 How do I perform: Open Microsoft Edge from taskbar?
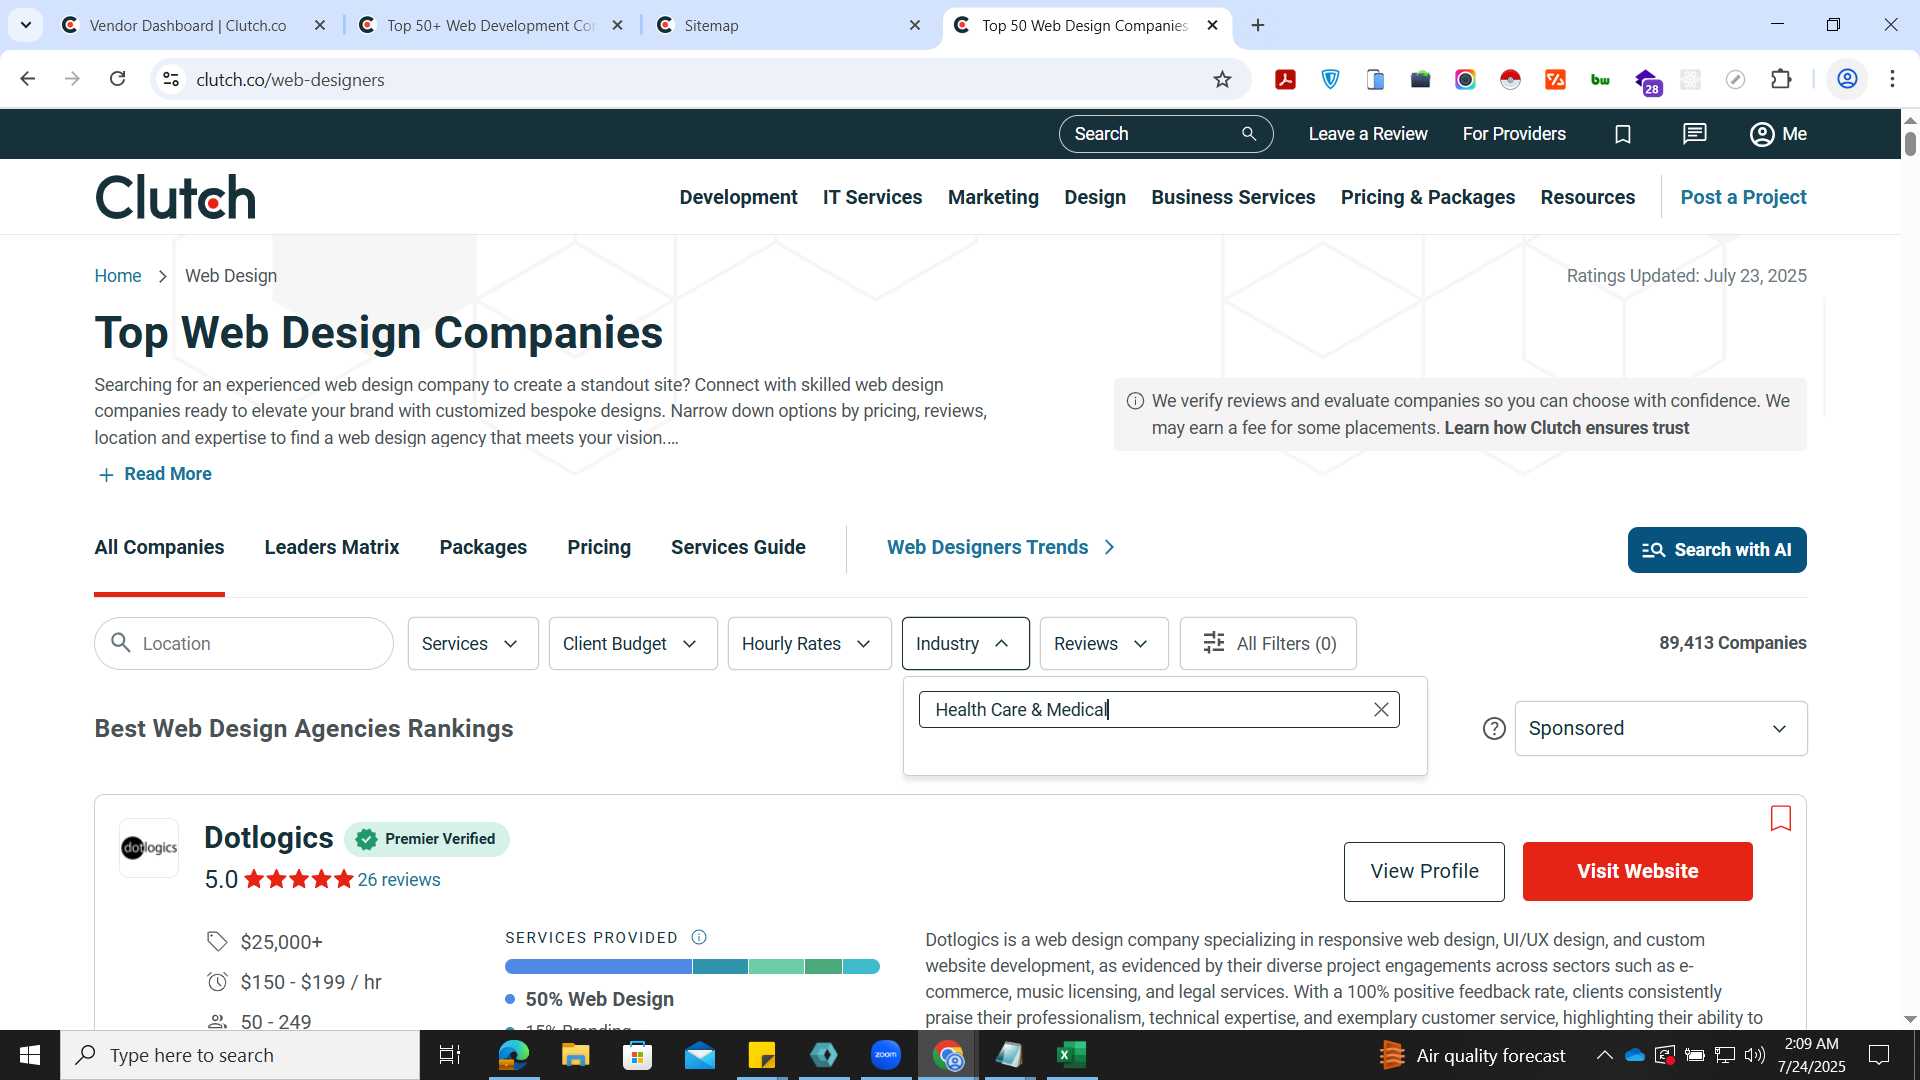513,1055
